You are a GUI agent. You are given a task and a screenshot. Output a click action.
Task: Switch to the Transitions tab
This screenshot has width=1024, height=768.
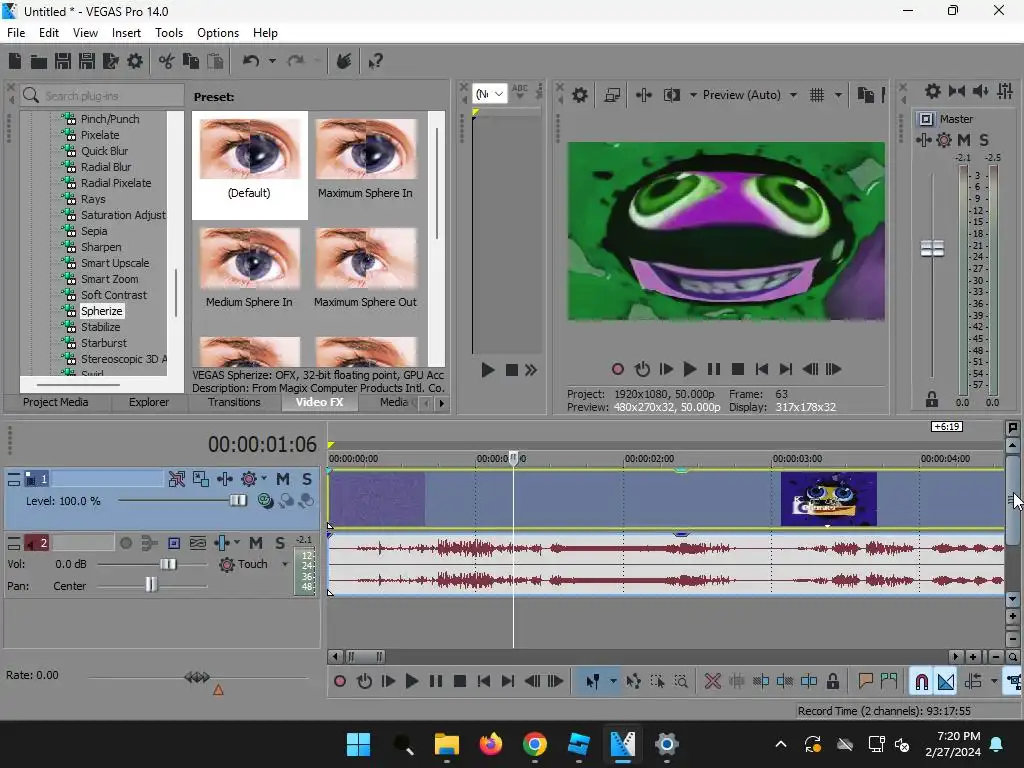tap(234, 402)
